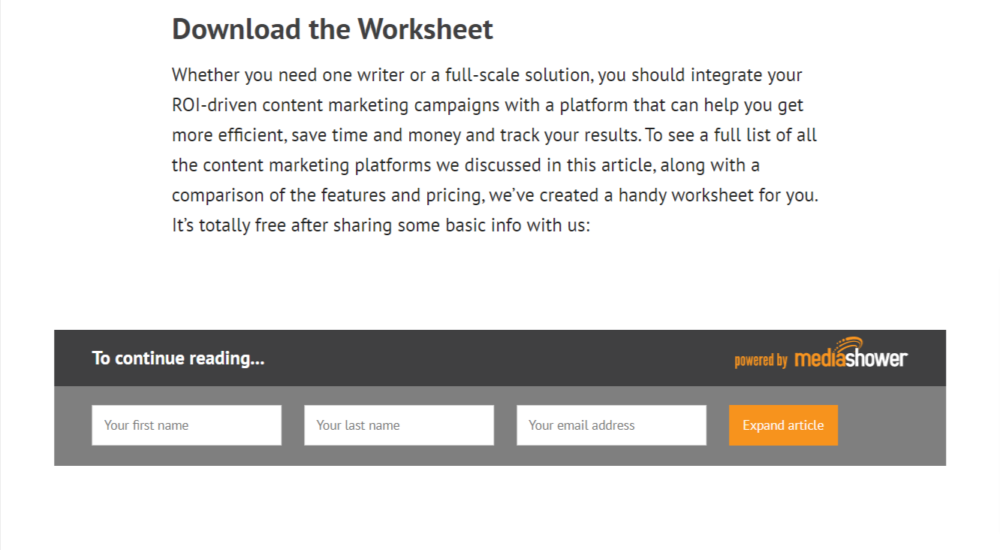Focus the 'Your first name' field

(186, 425)
